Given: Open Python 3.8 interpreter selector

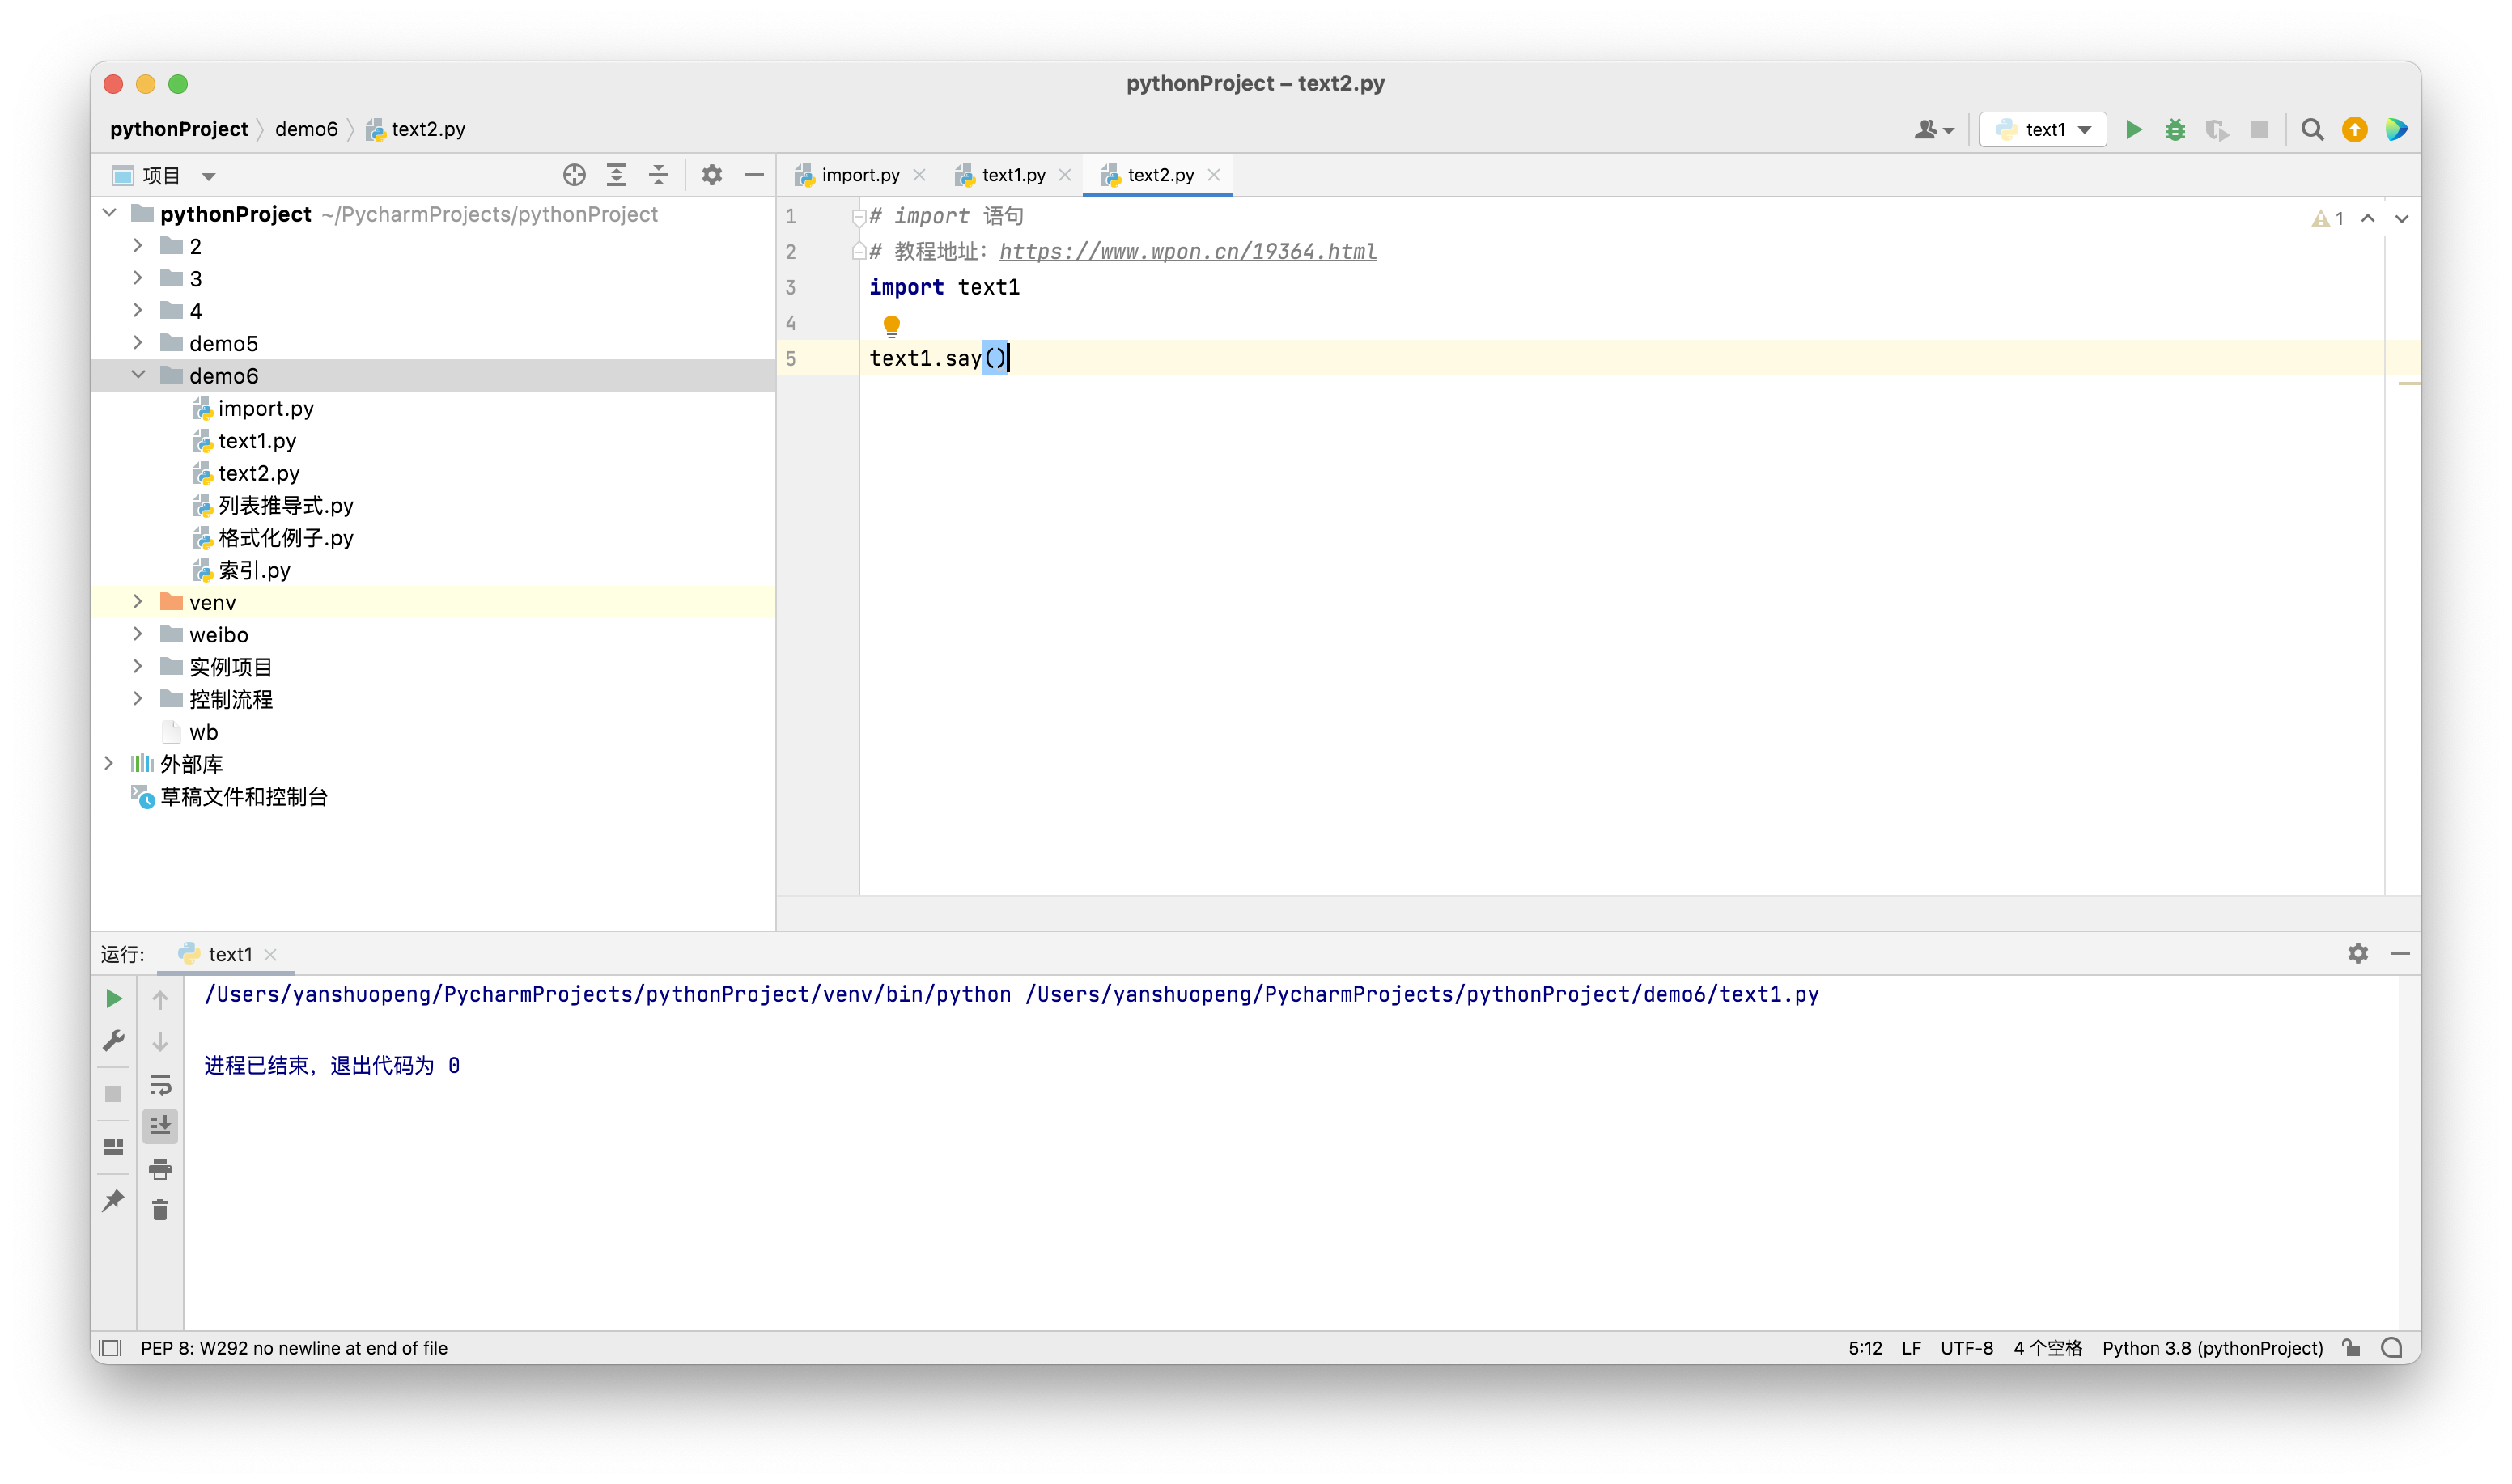Looking at the screenshot, I should click(x=2212, y=1348).
